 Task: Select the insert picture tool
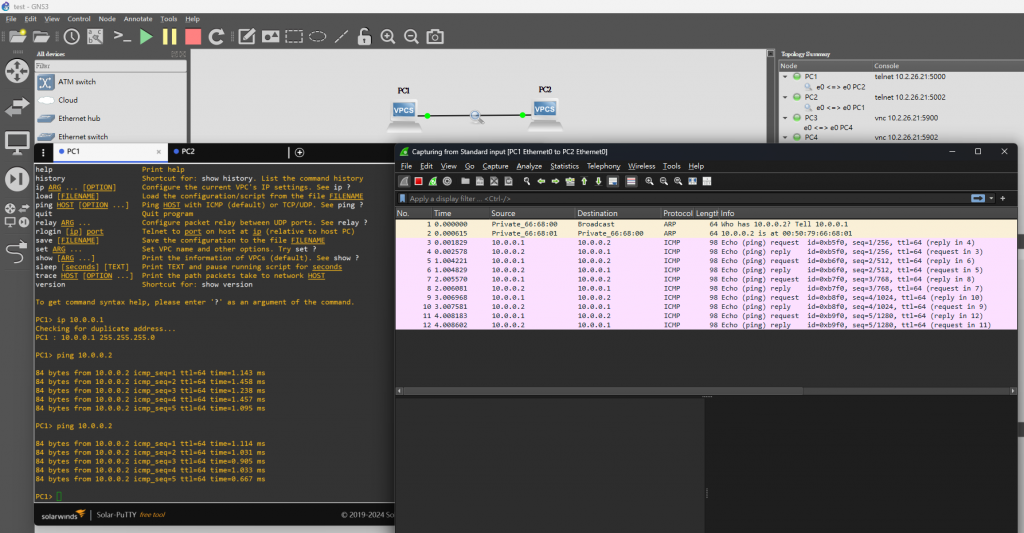pos(270,37)
